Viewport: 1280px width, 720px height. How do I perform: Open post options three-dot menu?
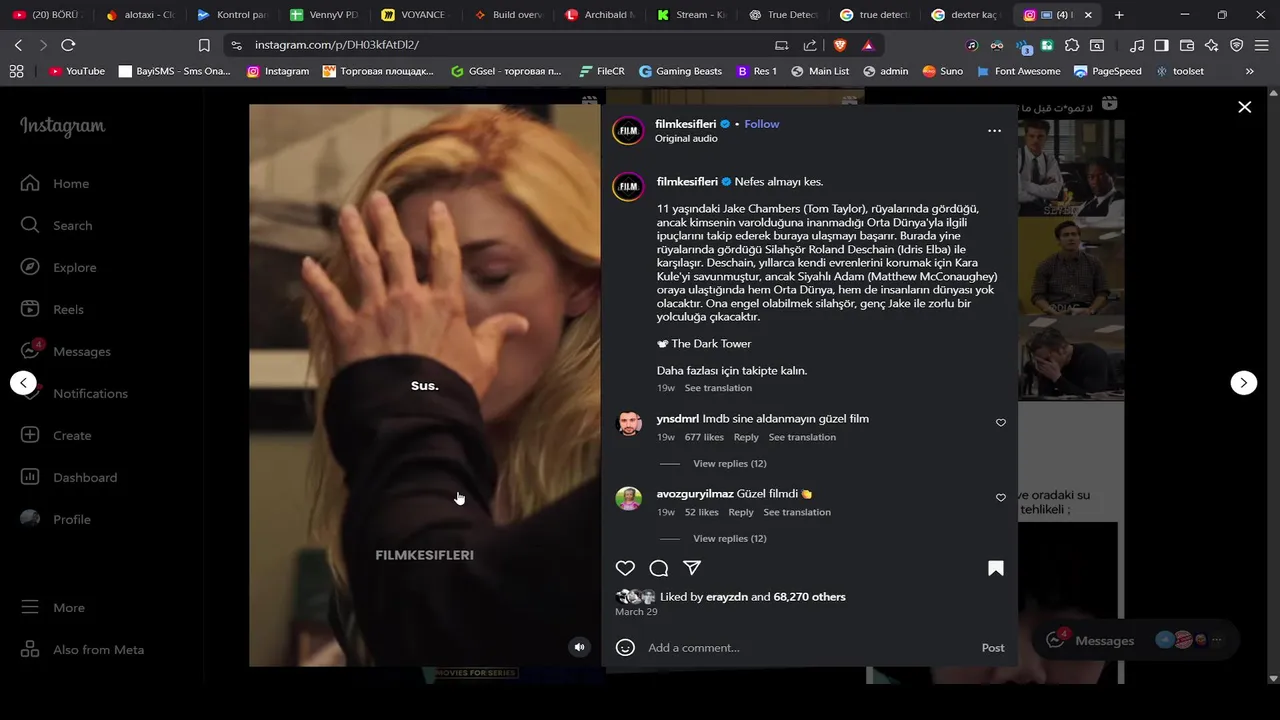point(994,131)
